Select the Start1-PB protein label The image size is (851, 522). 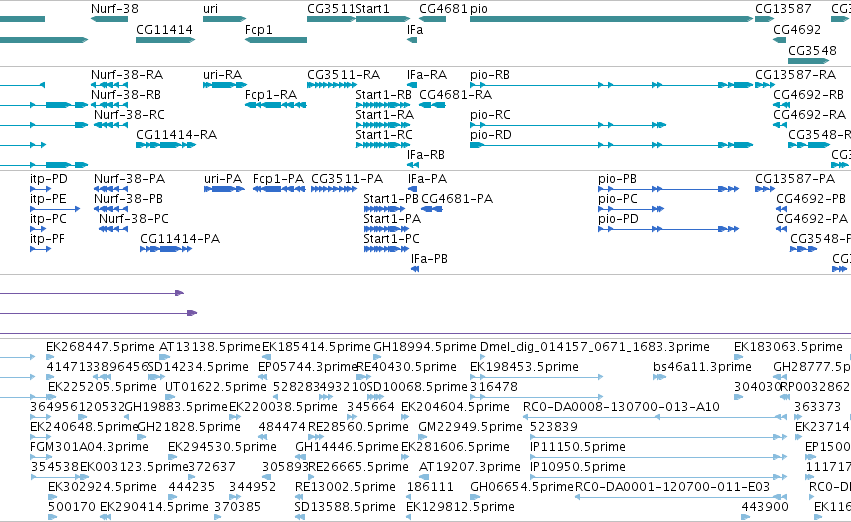[391, 199]
